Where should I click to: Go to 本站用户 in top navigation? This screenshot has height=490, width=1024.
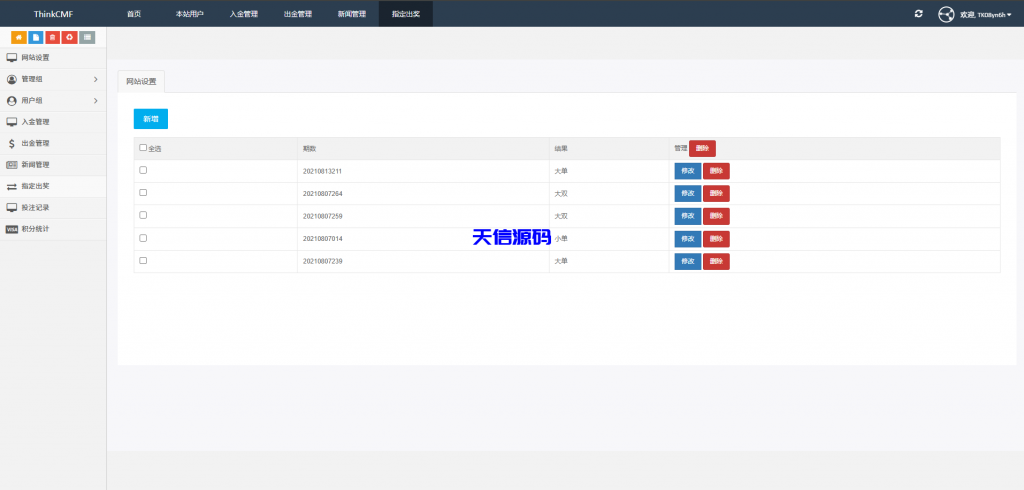(189, 14)
